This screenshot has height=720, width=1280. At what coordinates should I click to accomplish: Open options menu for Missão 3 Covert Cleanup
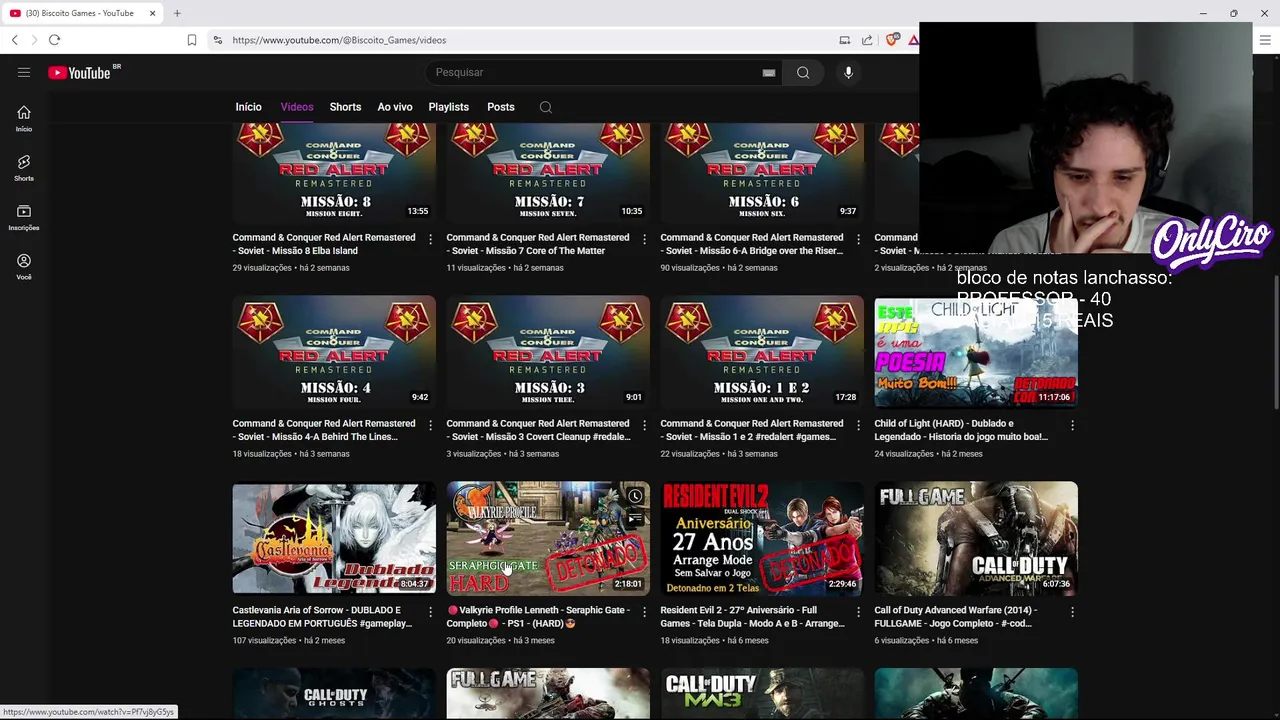(644, 425)
